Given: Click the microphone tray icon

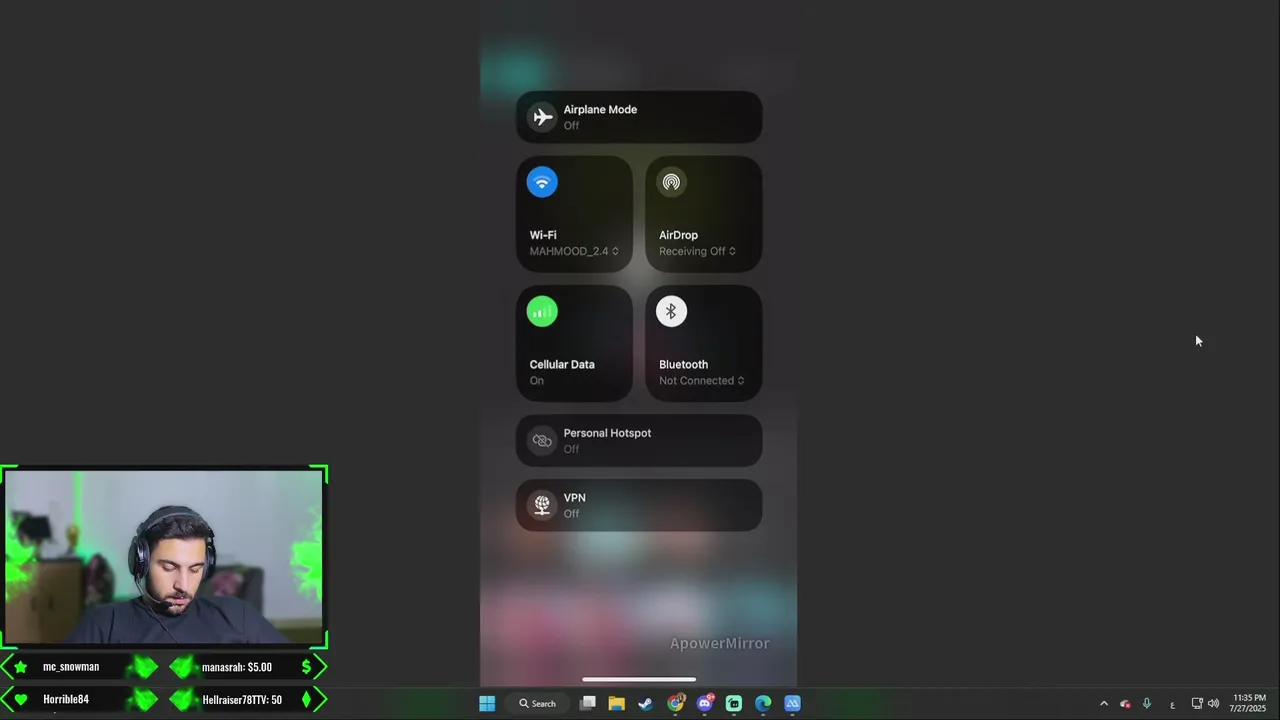Looking at the screenshot, I should (1147, 703).
